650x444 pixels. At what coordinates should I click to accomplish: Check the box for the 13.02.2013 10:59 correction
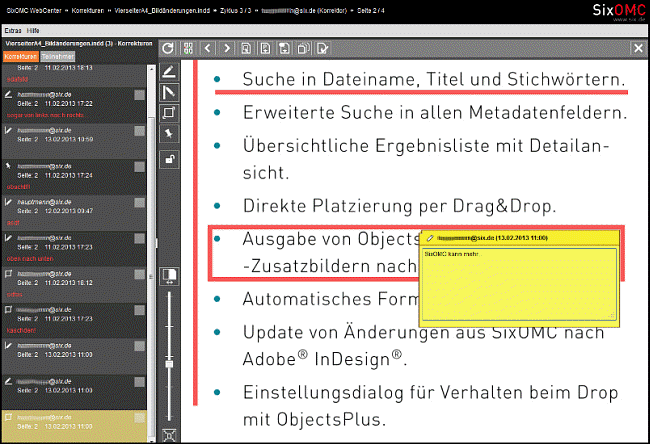(x=140, y=131)
